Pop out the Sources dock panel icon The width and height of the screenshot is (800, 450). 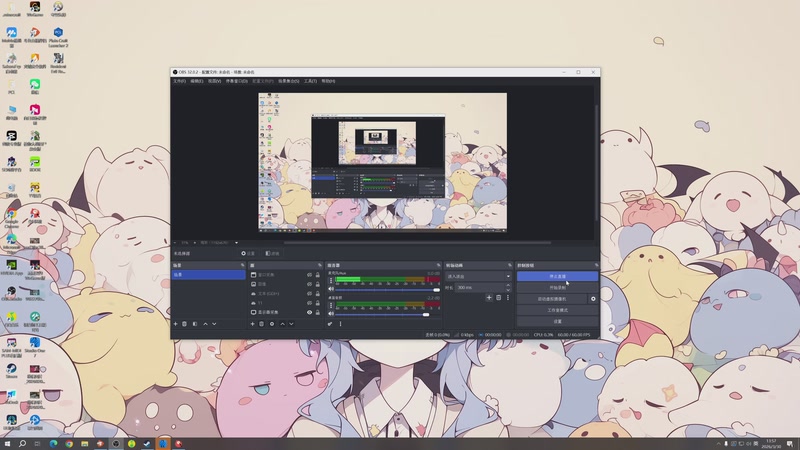320,265
